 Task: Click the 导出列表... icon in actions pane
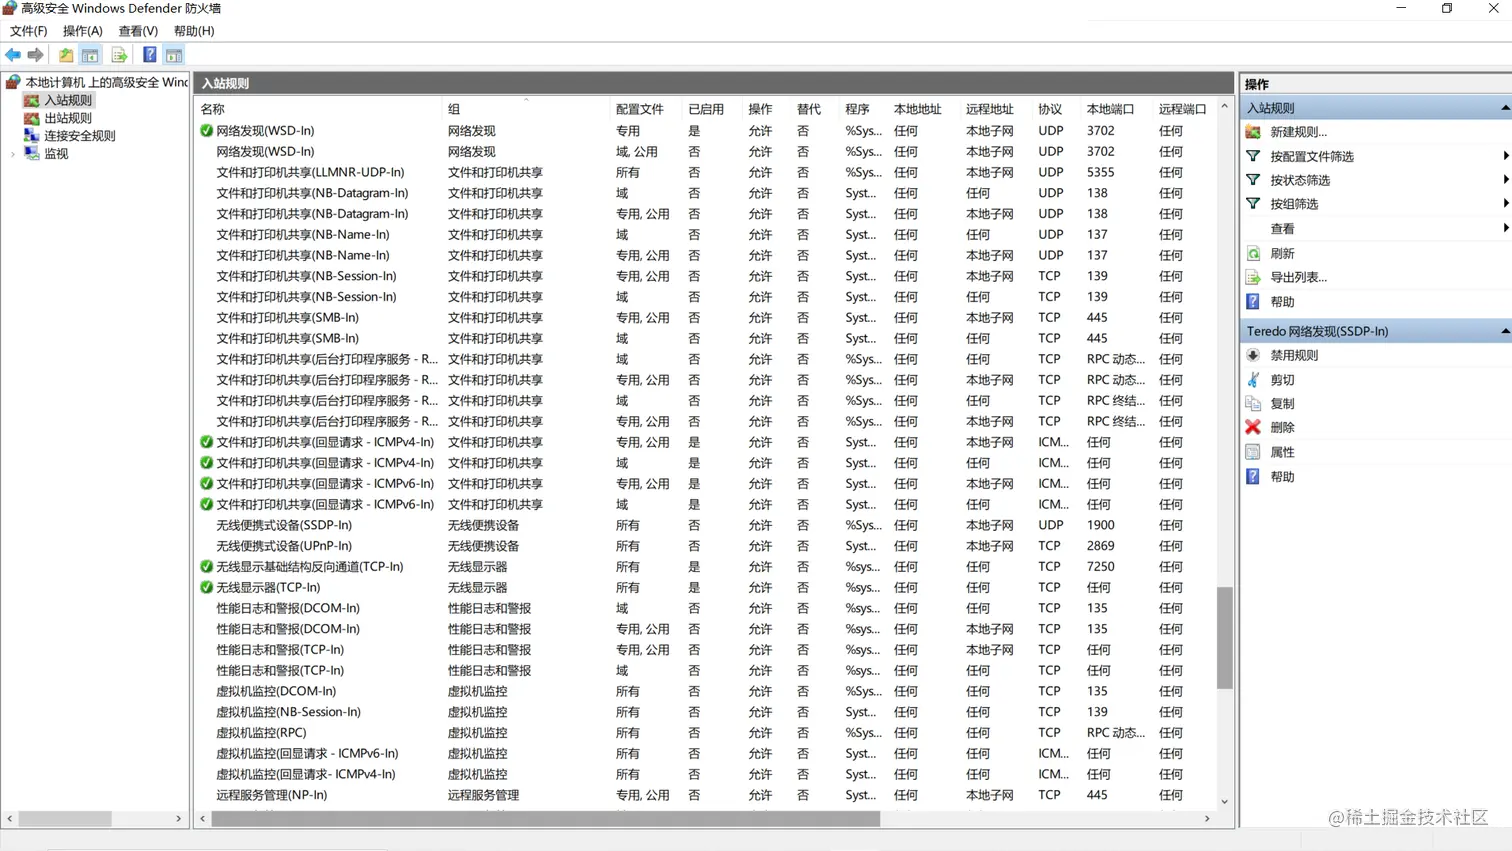click(1253, 277)
